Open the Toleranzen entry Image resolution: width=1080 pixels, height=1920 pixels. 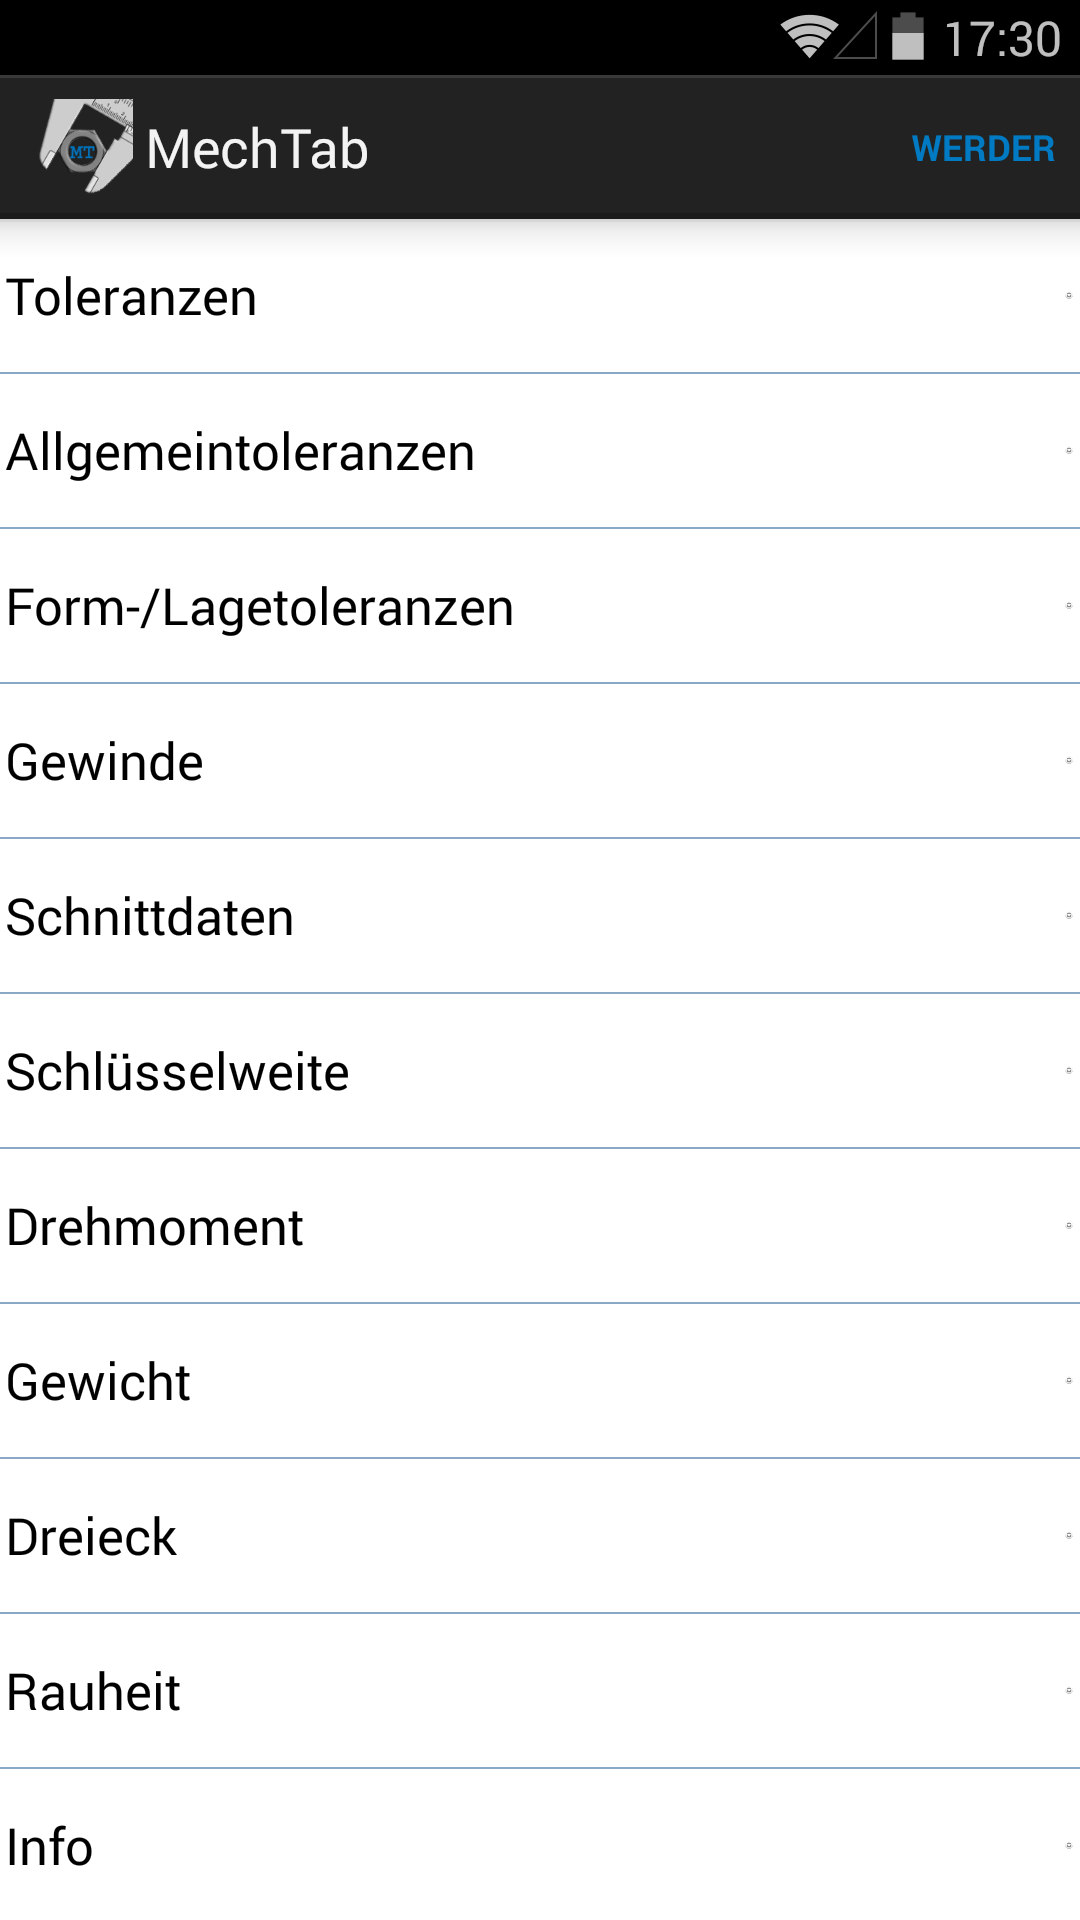[x=540, y=297]
